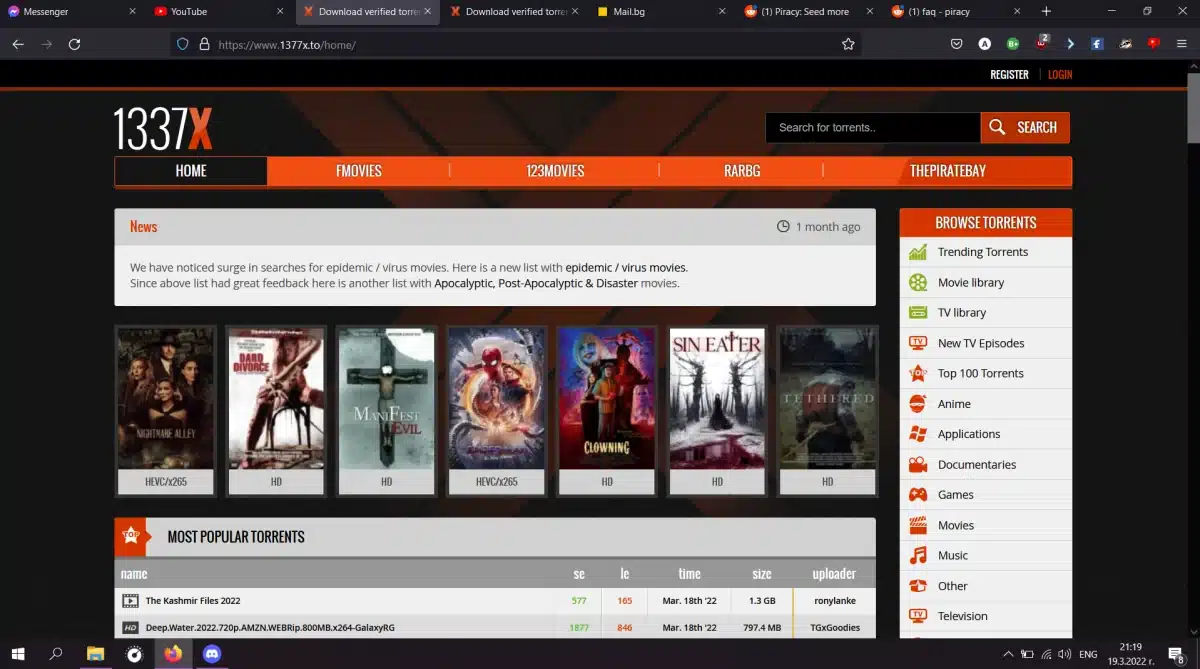The height and width of the screenshot is (669, 1200).
Task: Open Apocalyptic, Post-Apocalyptic & Disaster link
Action: (x=536, y=283)
